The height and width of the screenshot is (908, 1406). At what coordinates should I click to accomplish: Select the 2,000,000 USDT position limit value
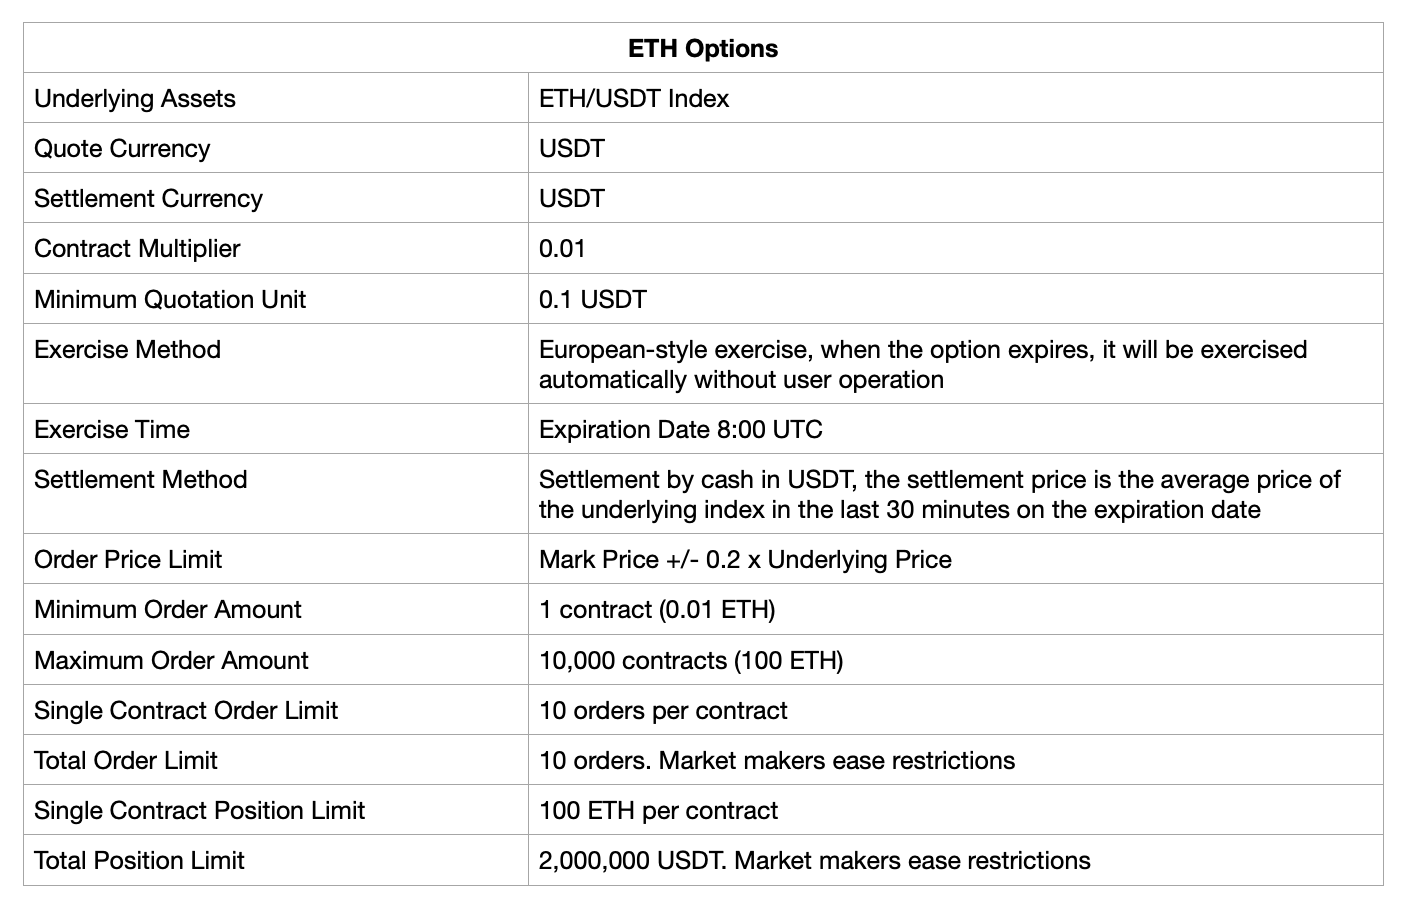[x=814, y=860]
